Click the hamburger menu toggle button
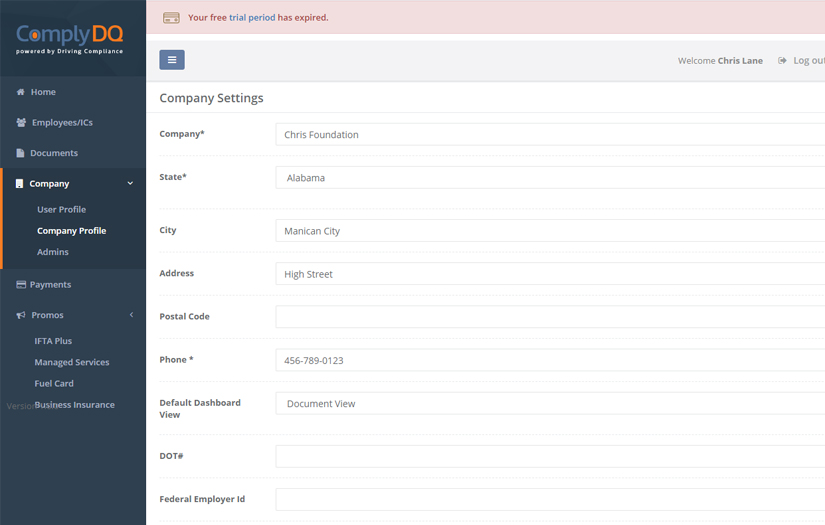 click(172, 60)
